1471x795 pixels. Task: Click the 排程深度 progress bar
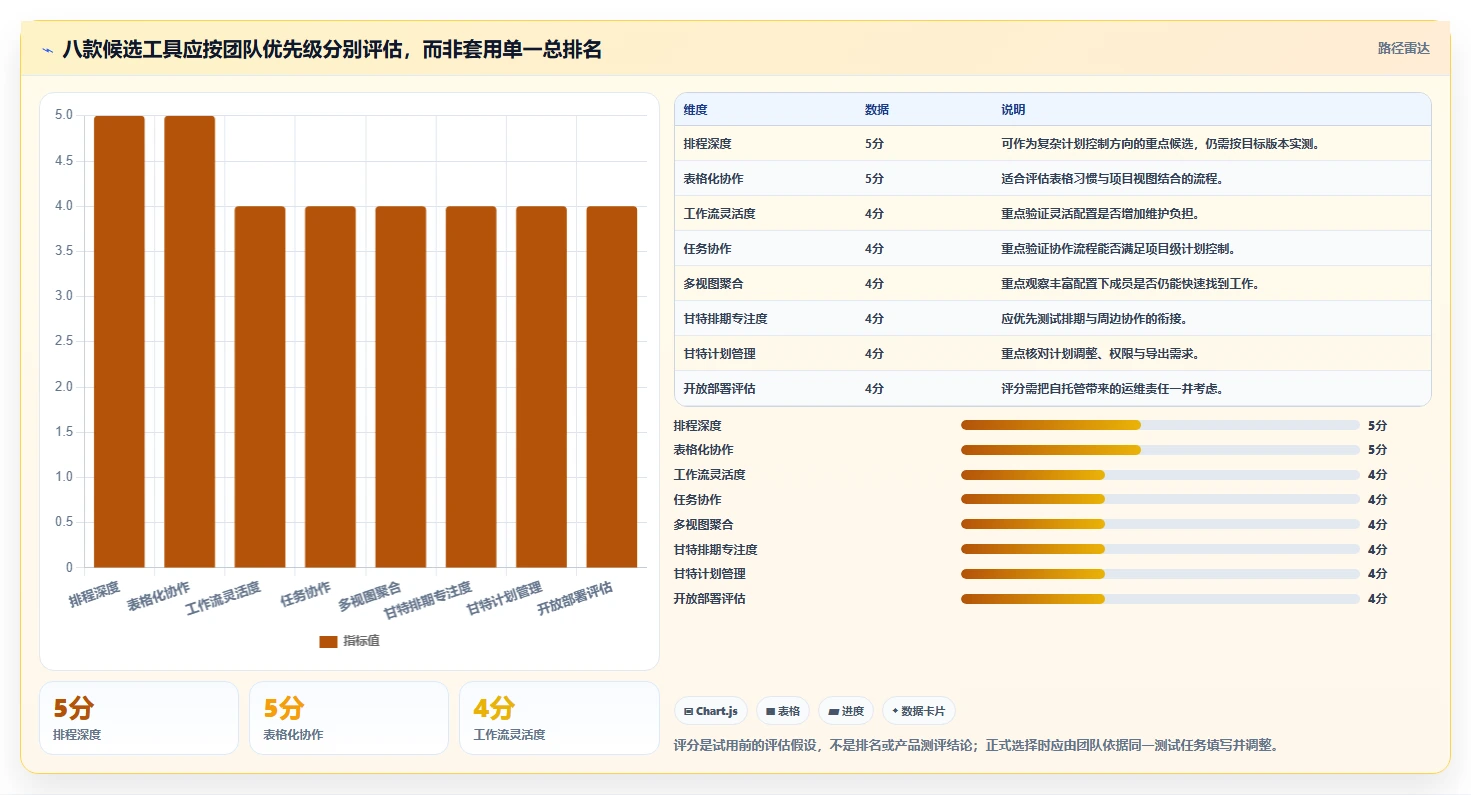pos(1160,425)
